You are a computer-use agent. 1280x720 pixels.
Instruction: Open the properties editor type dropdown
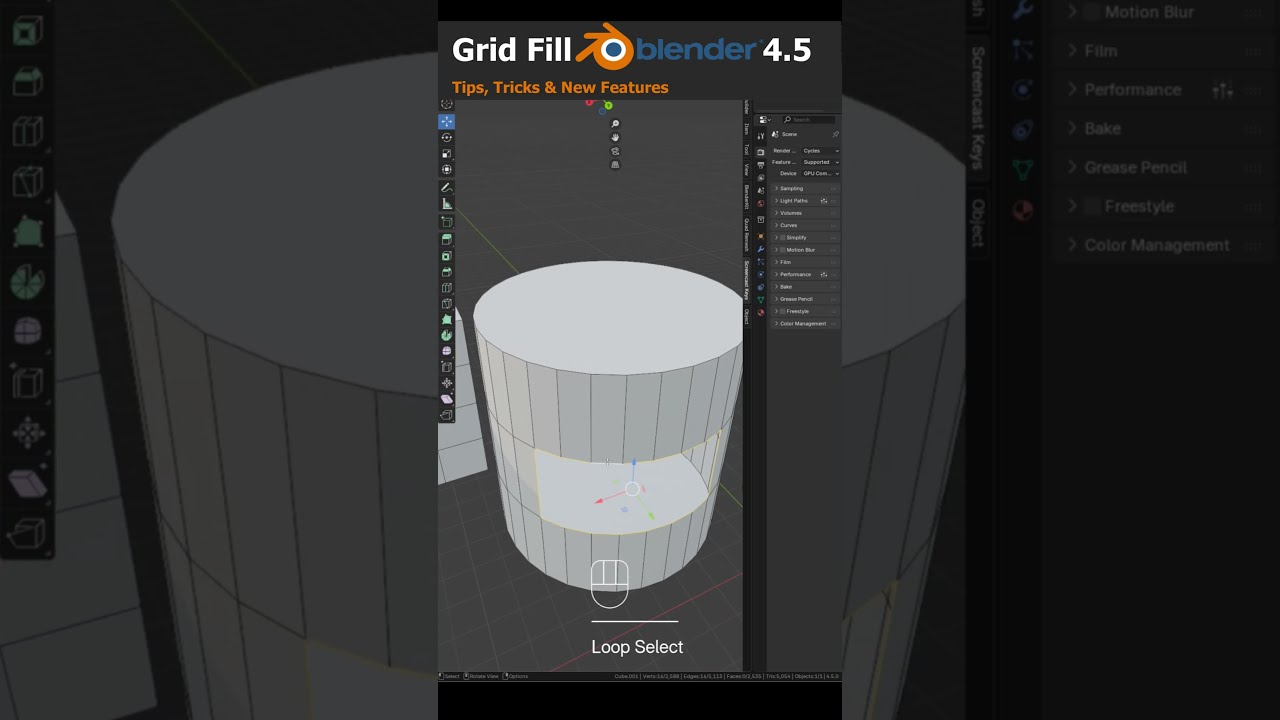[x=764, y=119]
